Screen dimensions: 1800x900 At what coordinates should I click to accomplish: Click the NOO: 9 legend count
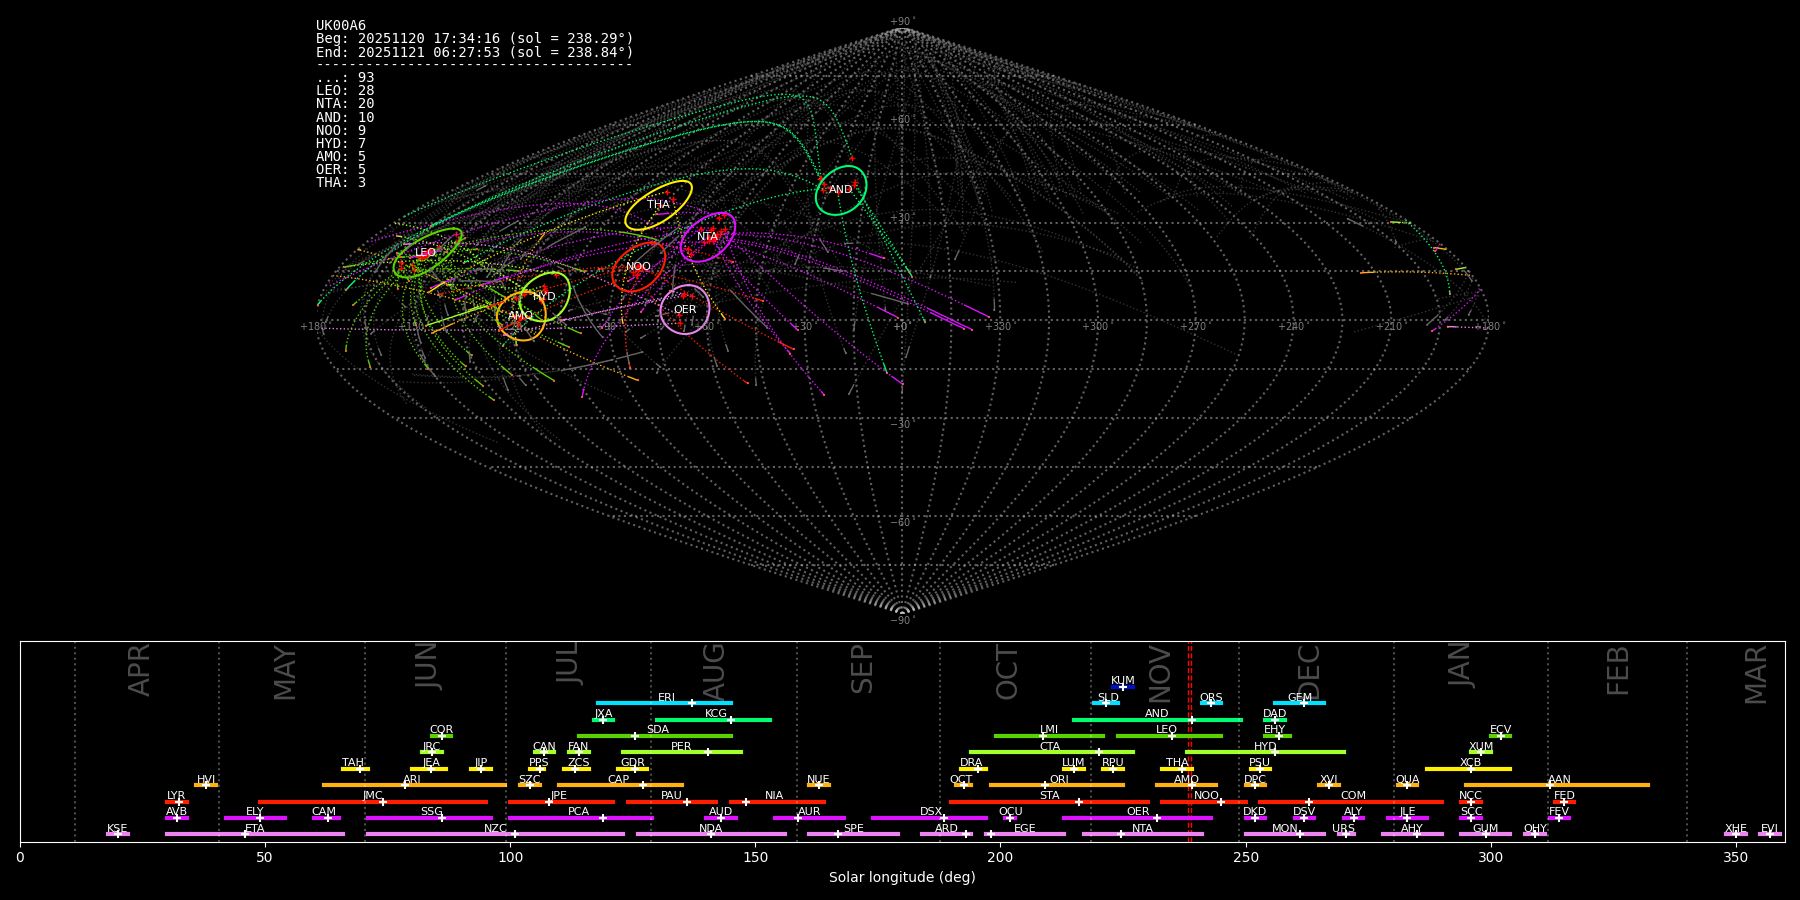click(341, 130)
